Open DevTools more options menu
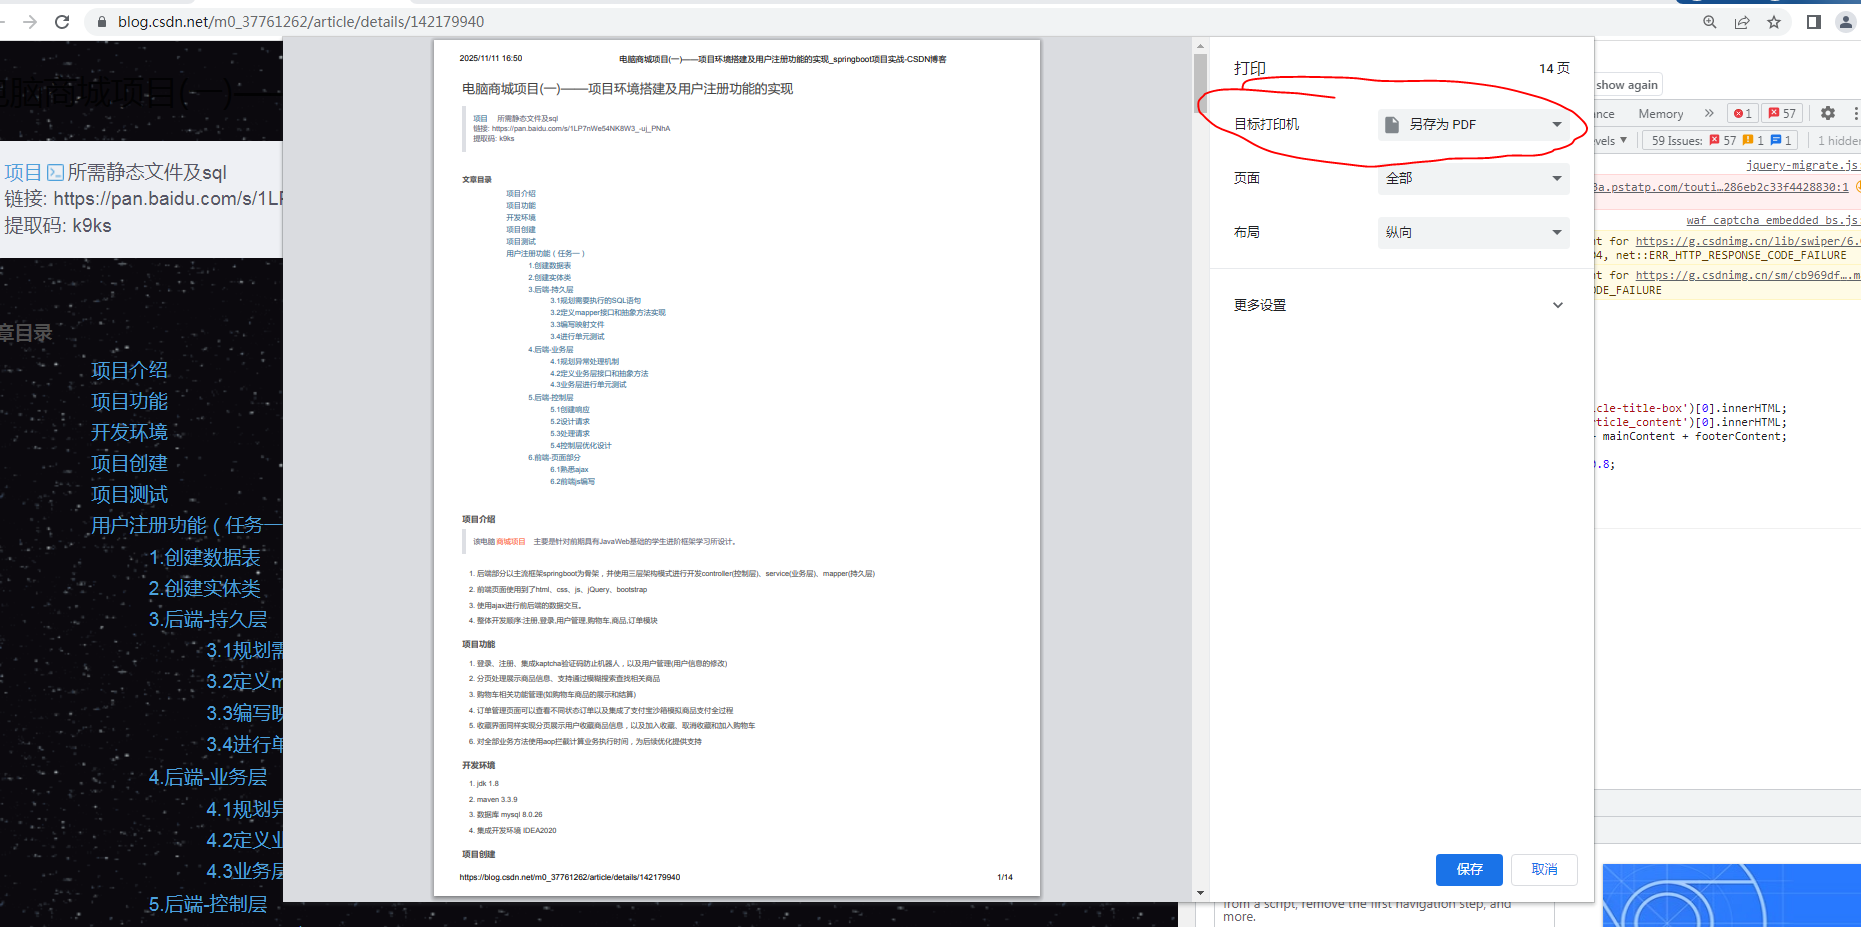The width and height of the screenshot is (1861, 927). tap(1855, 113)
